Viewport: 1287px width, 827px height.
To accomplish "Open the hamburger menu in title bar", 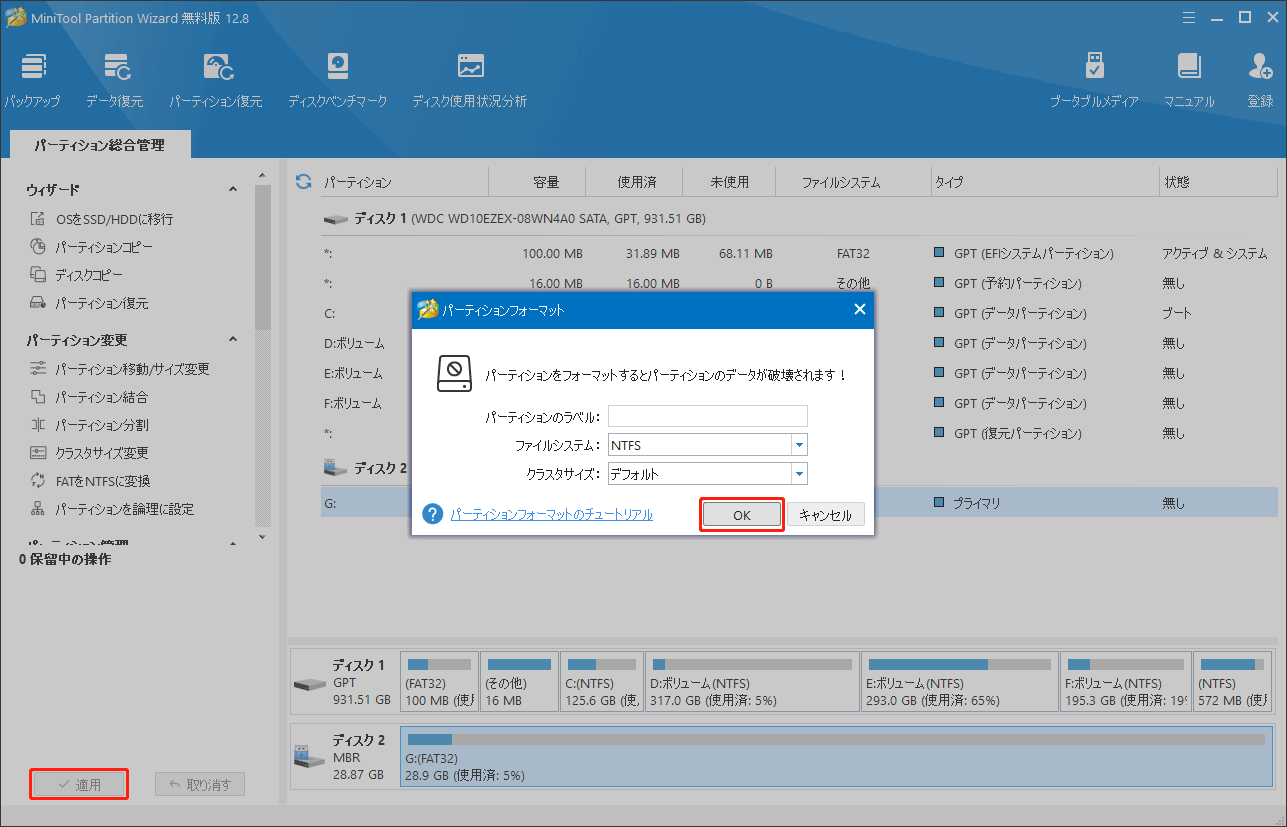I will [1188, 17].
